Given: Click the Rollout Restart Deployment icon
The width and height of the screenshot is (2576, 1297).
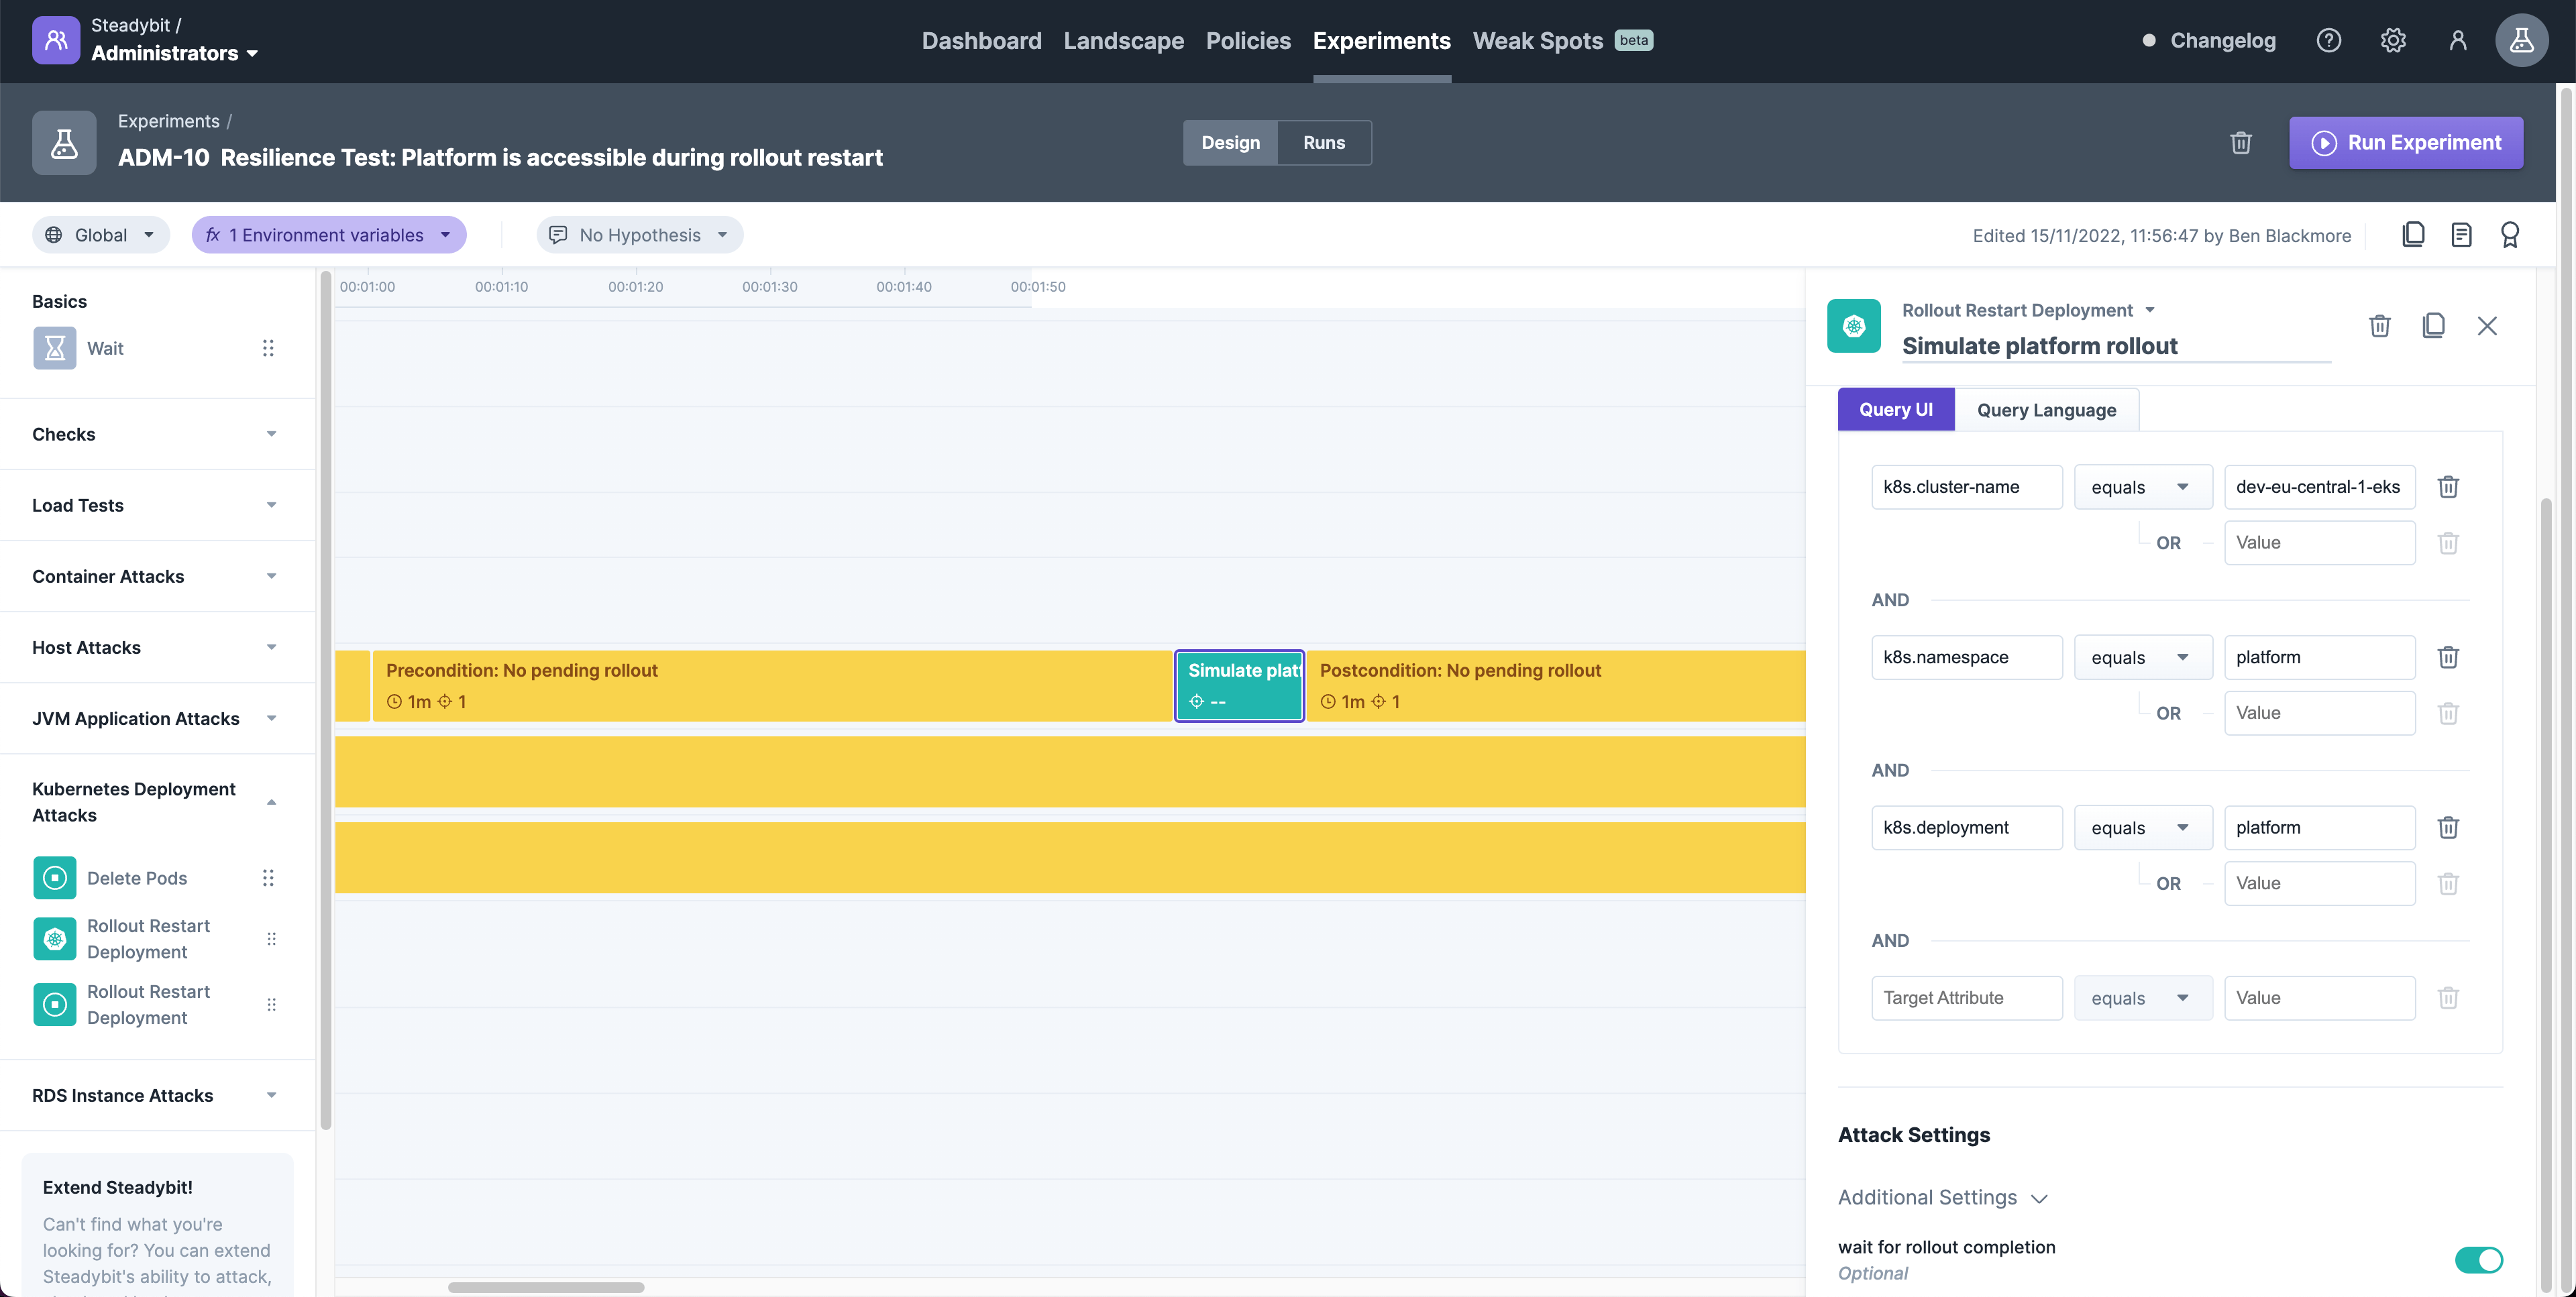Looking at the screenshot, I should (x=1851, y=326).
